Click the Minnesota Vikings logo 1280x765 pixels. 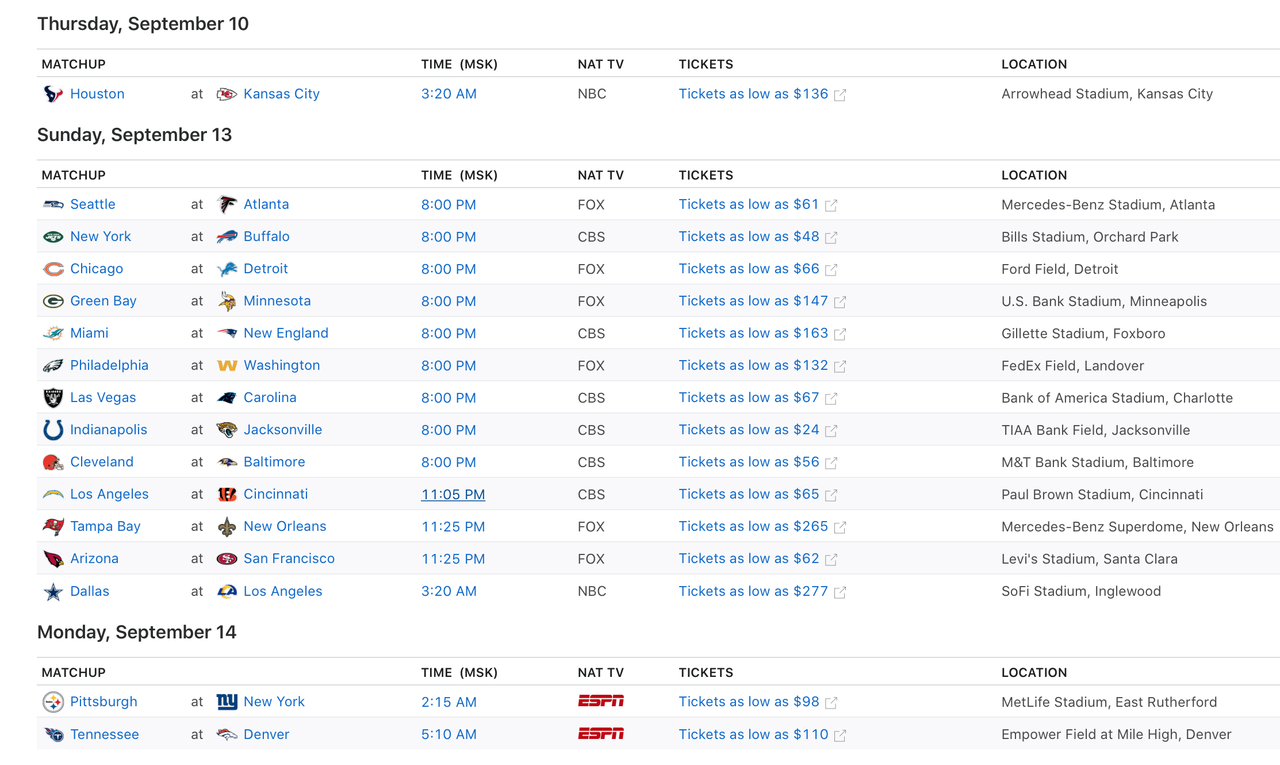click(227, 301)
